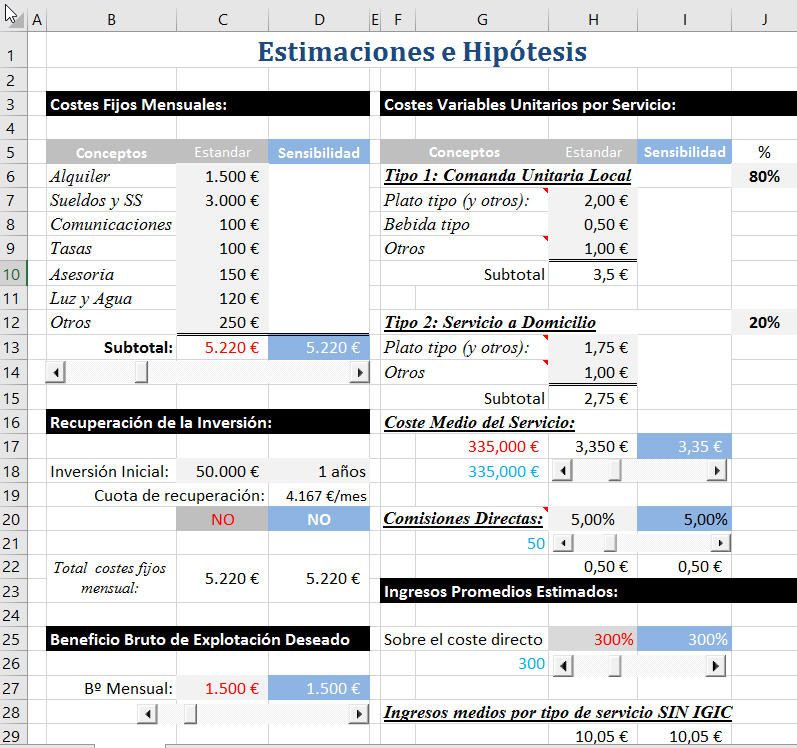Viewport: 797px width, 748px height.
Task: Click the Estimaciones e Hipótesis title cell
Action: click(x=421, y=51)
